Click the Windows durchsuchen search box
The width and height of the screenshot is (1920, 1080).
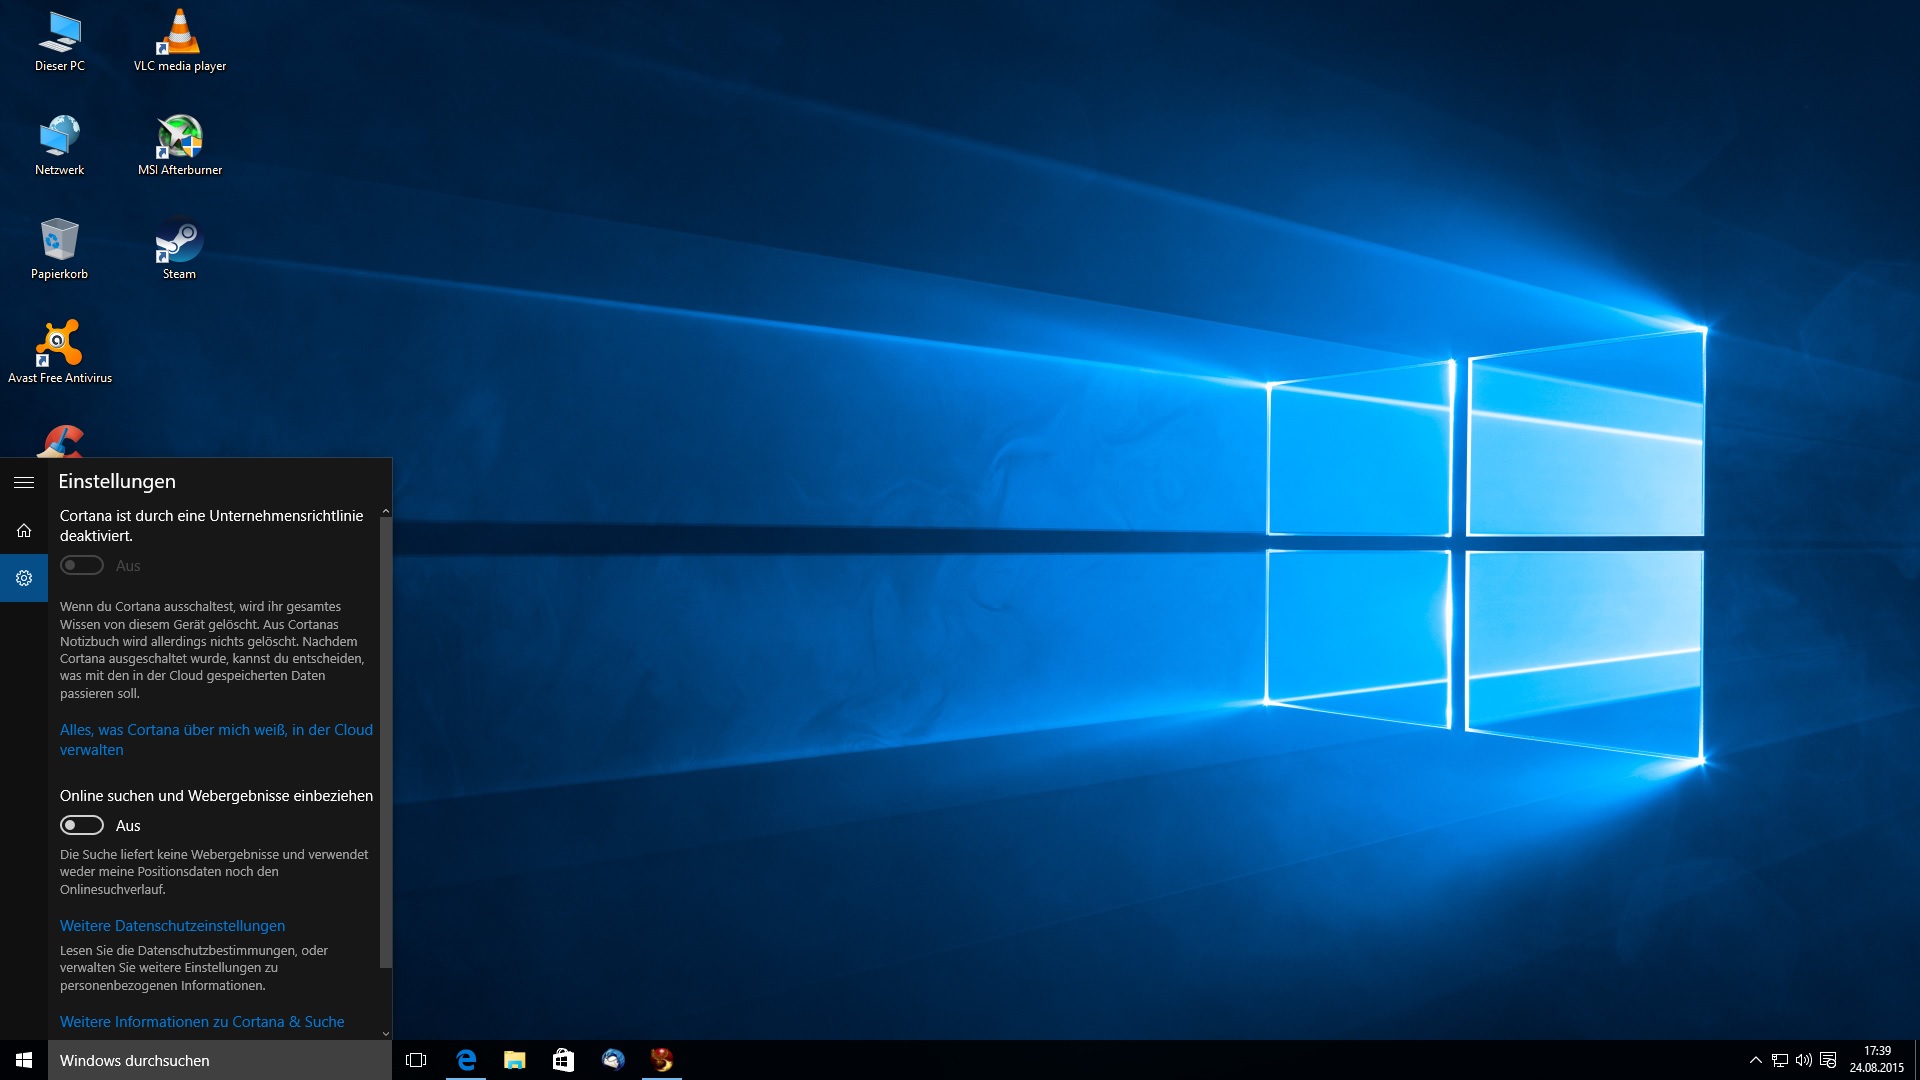click(220, 1060)
